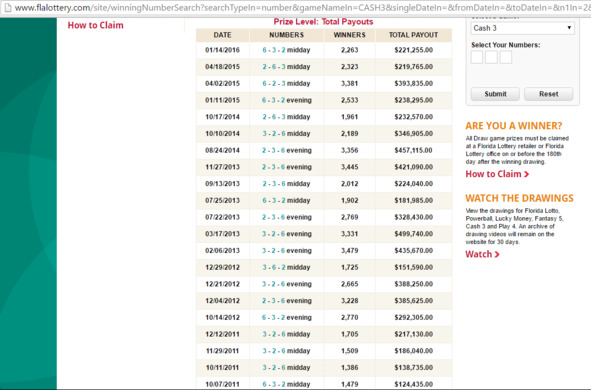The image size is (591, 390).
Task: Open the Watch drawings link
Action: coord(482,254)
